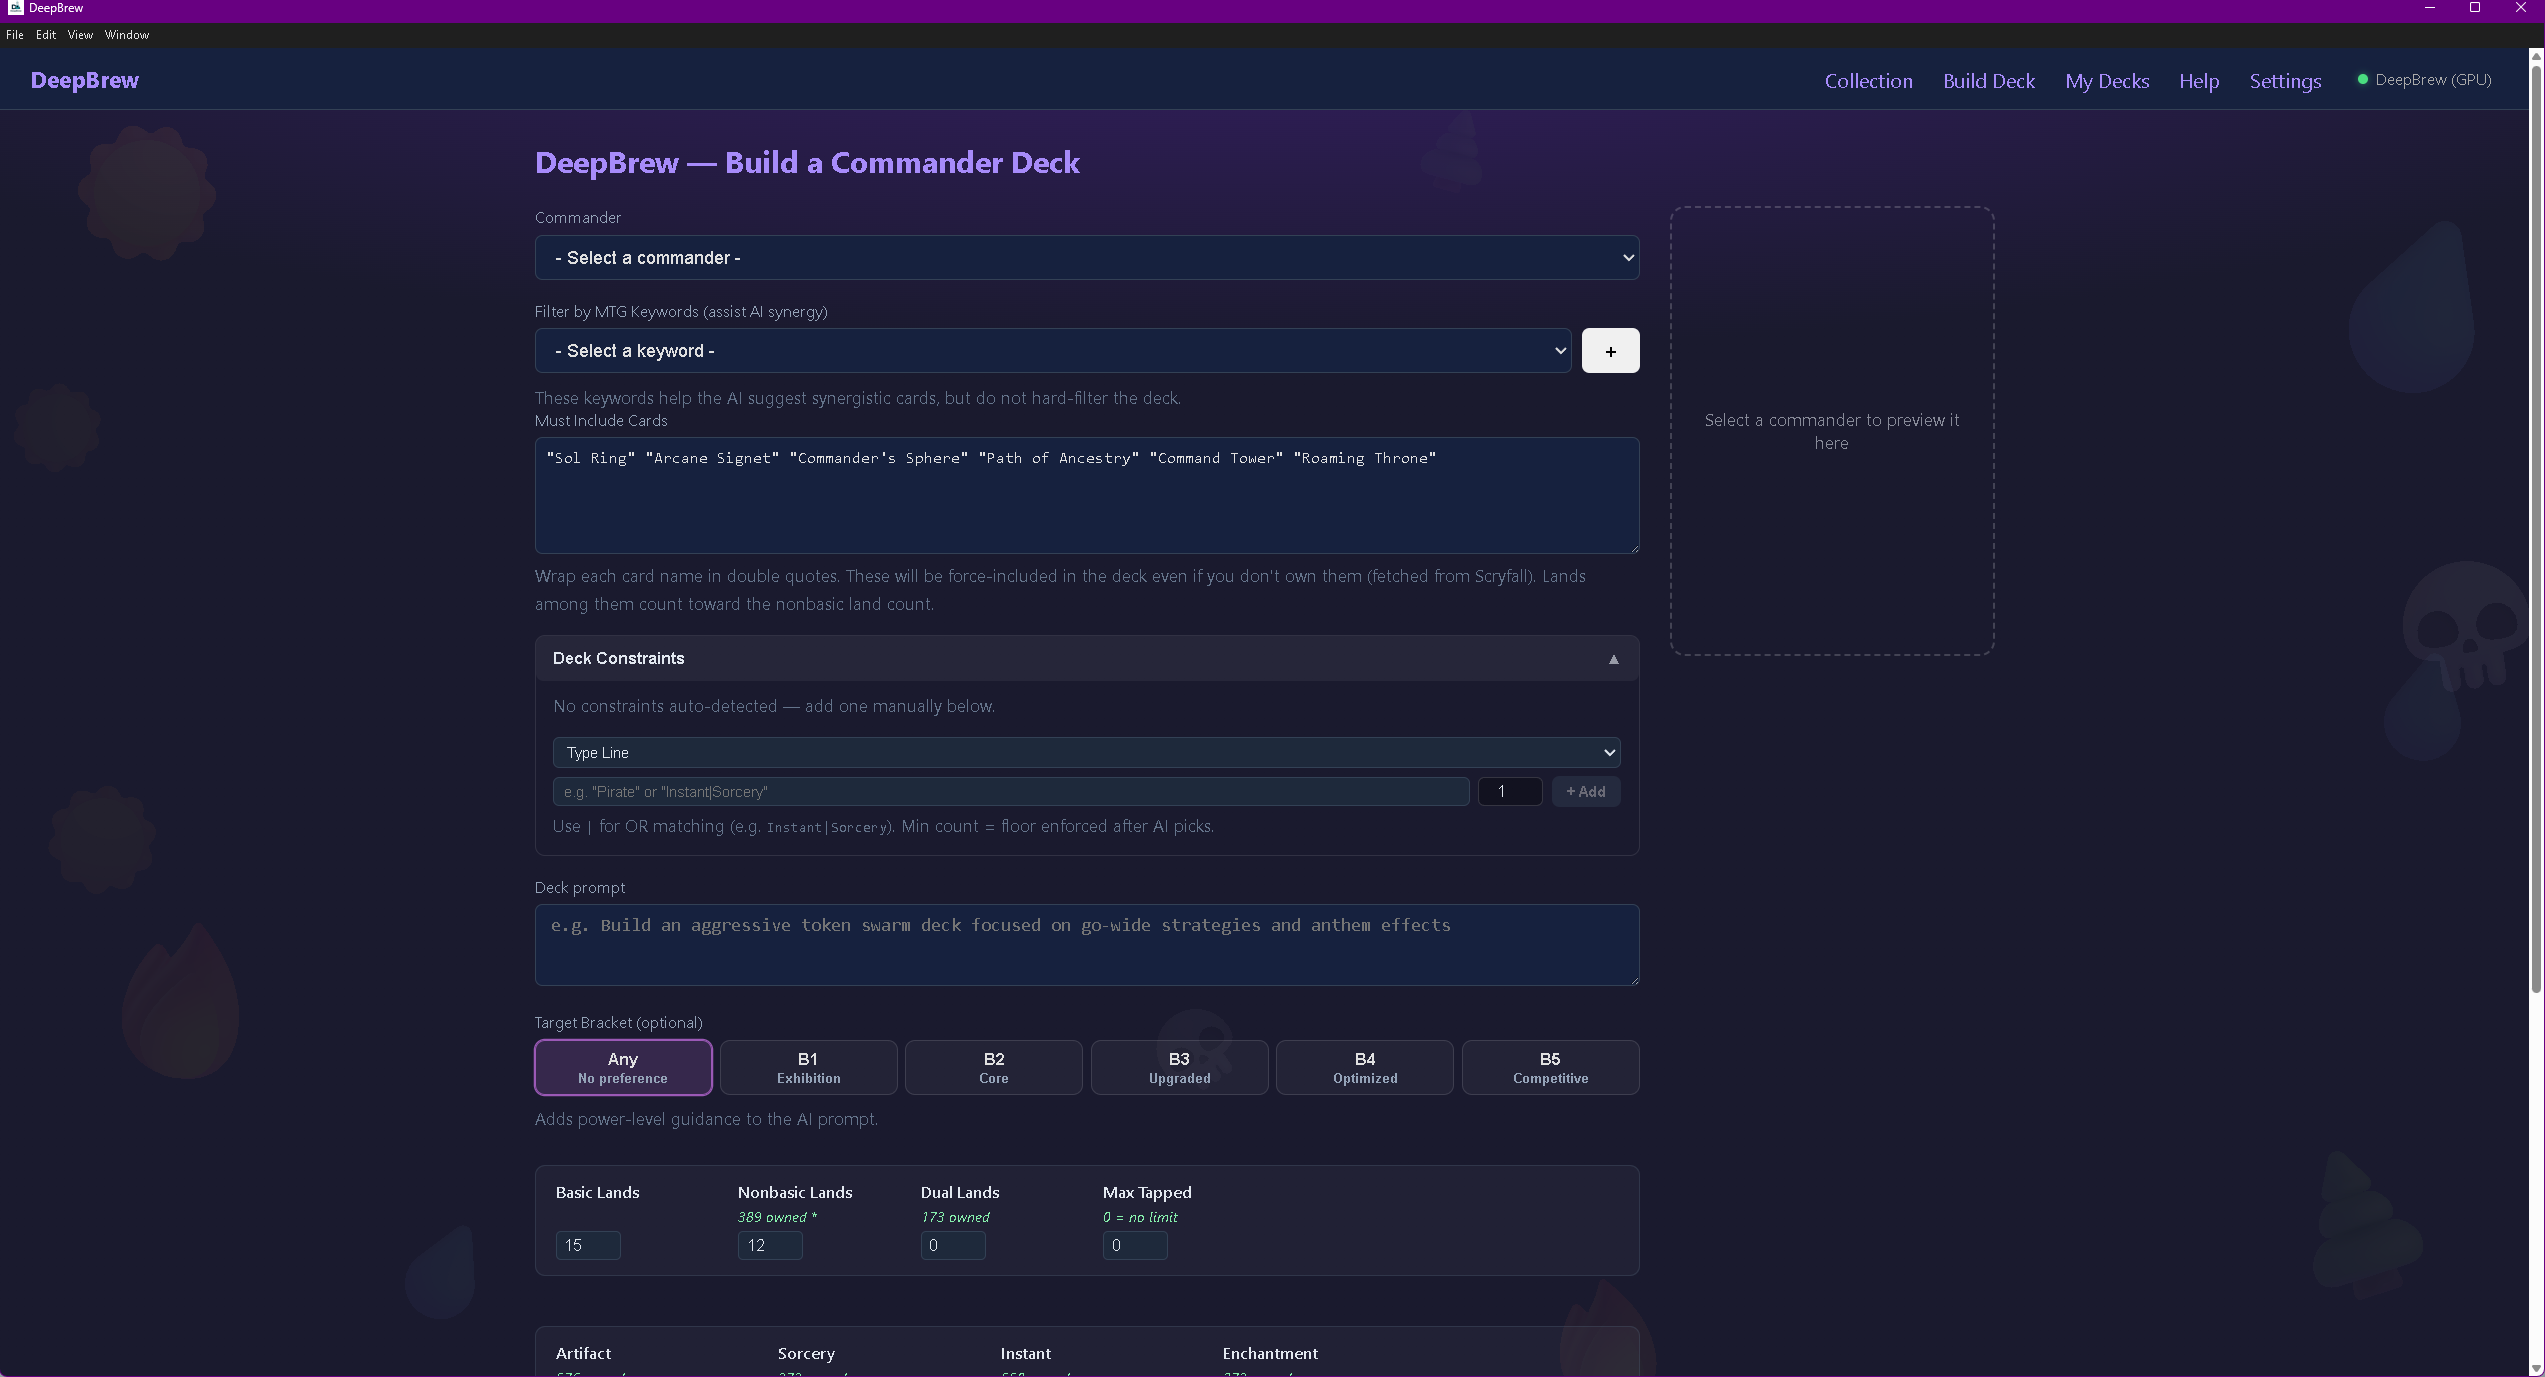Open the My Decks page
This screenshot has height=1377, width=2545.
(2107, 81)
